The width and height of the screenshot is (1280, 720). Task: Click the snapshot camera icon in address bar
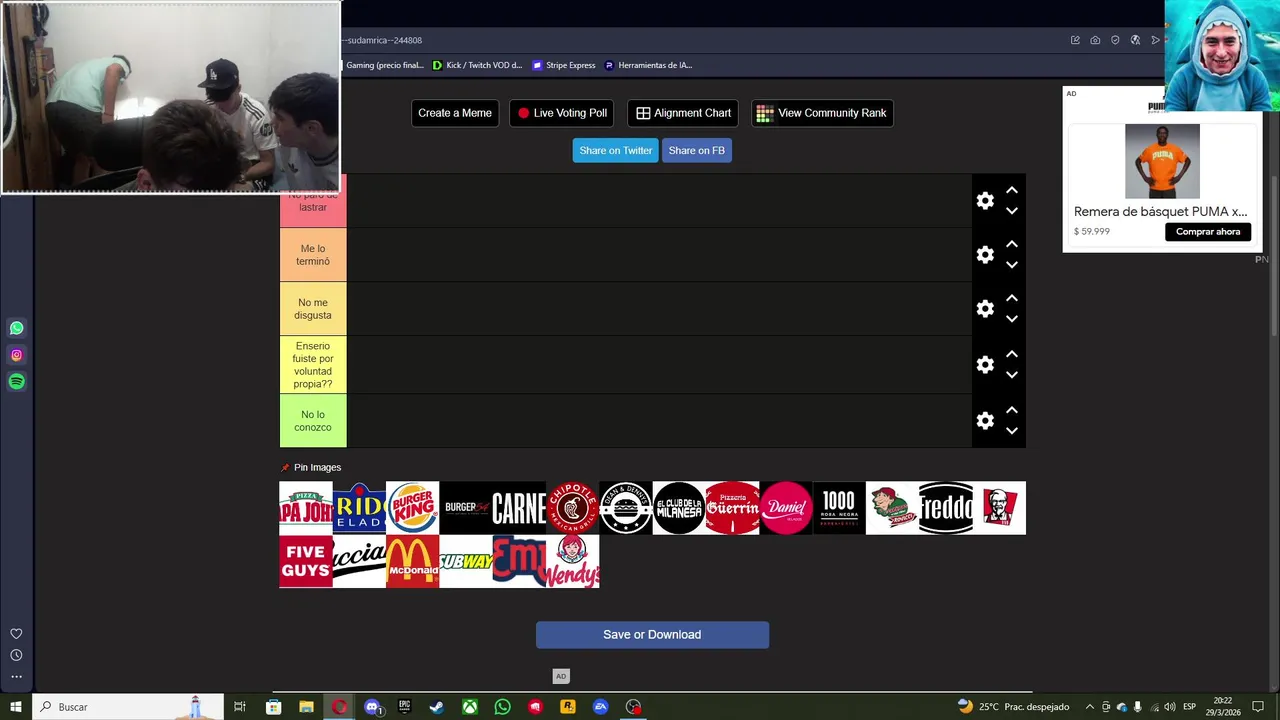pyautogui.click(x=1095, y=40)
